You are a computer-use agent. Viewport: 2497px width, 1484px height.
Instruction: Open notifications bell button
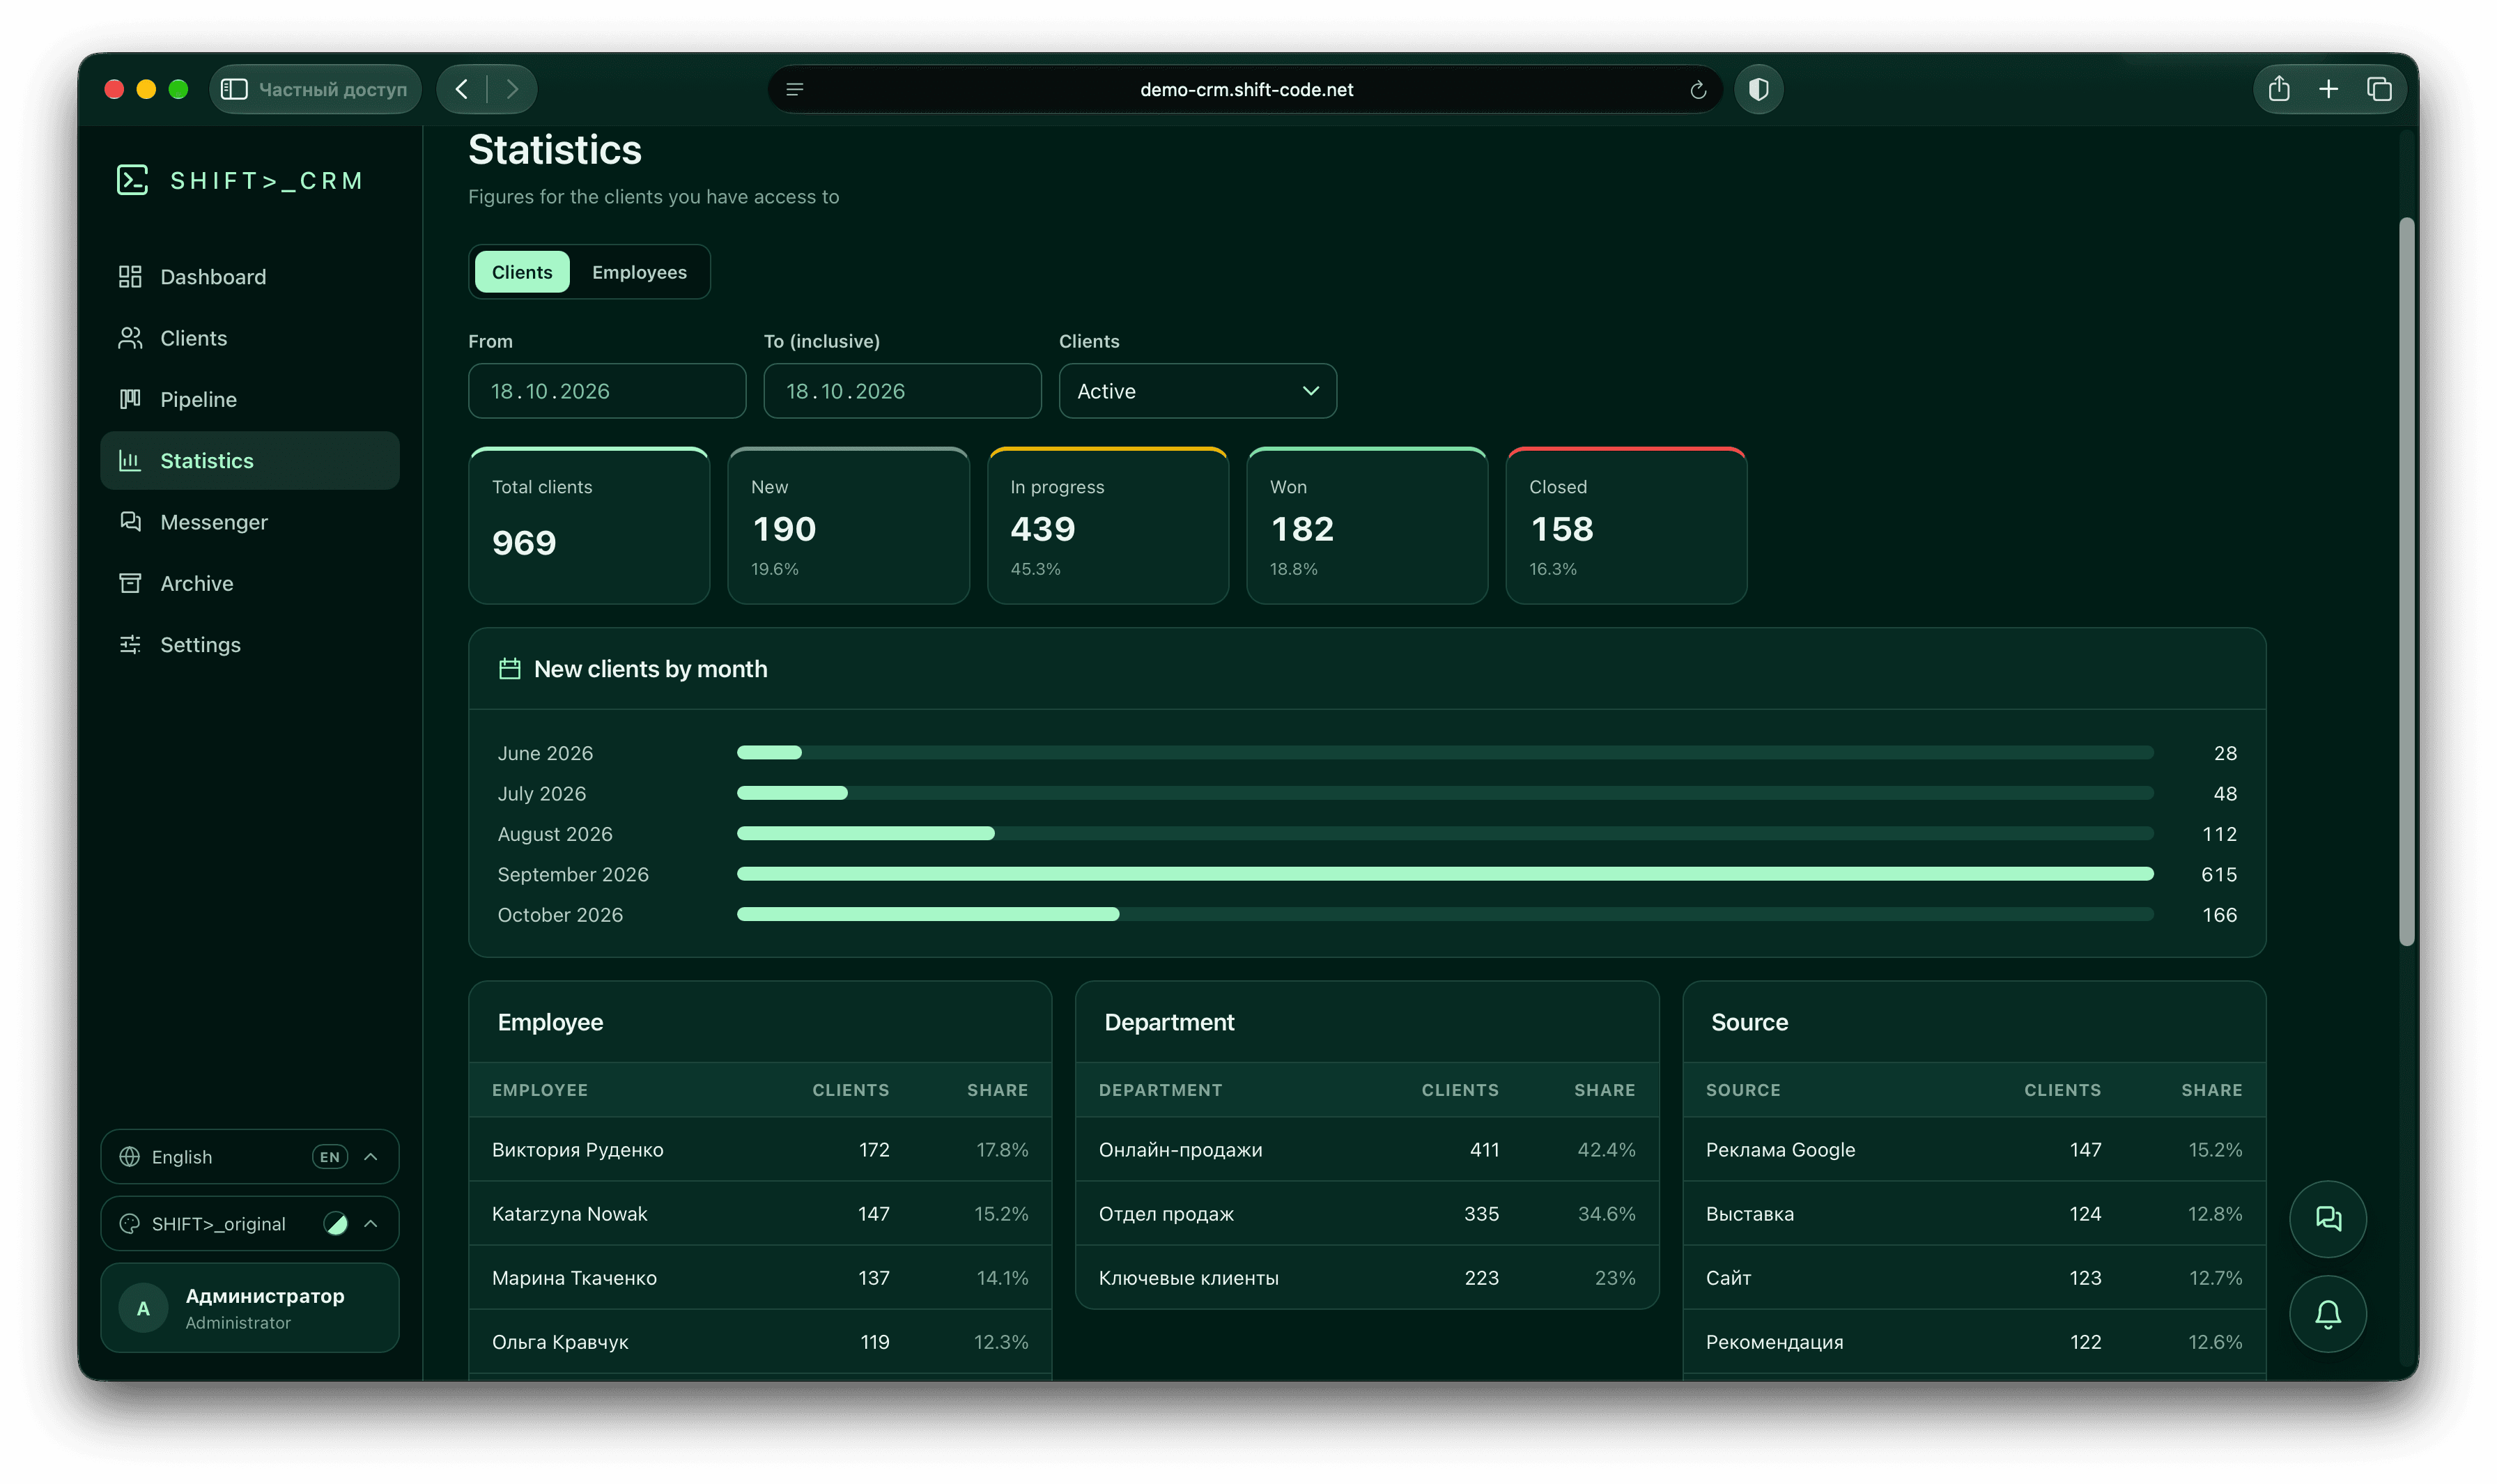click(x=2327, y=1313)
